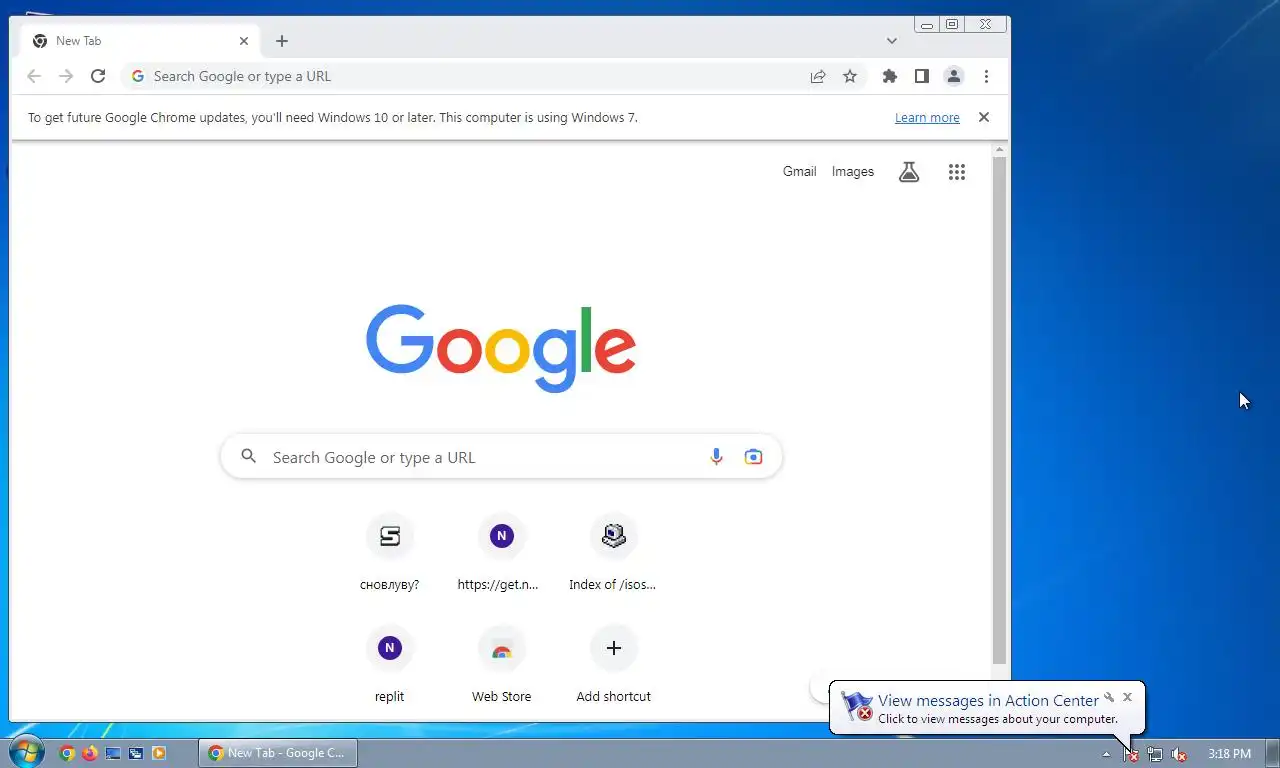This screenshot has width=1280, height=768.
Task: Open the Google apps grid
Action: [x=957, y=172]
